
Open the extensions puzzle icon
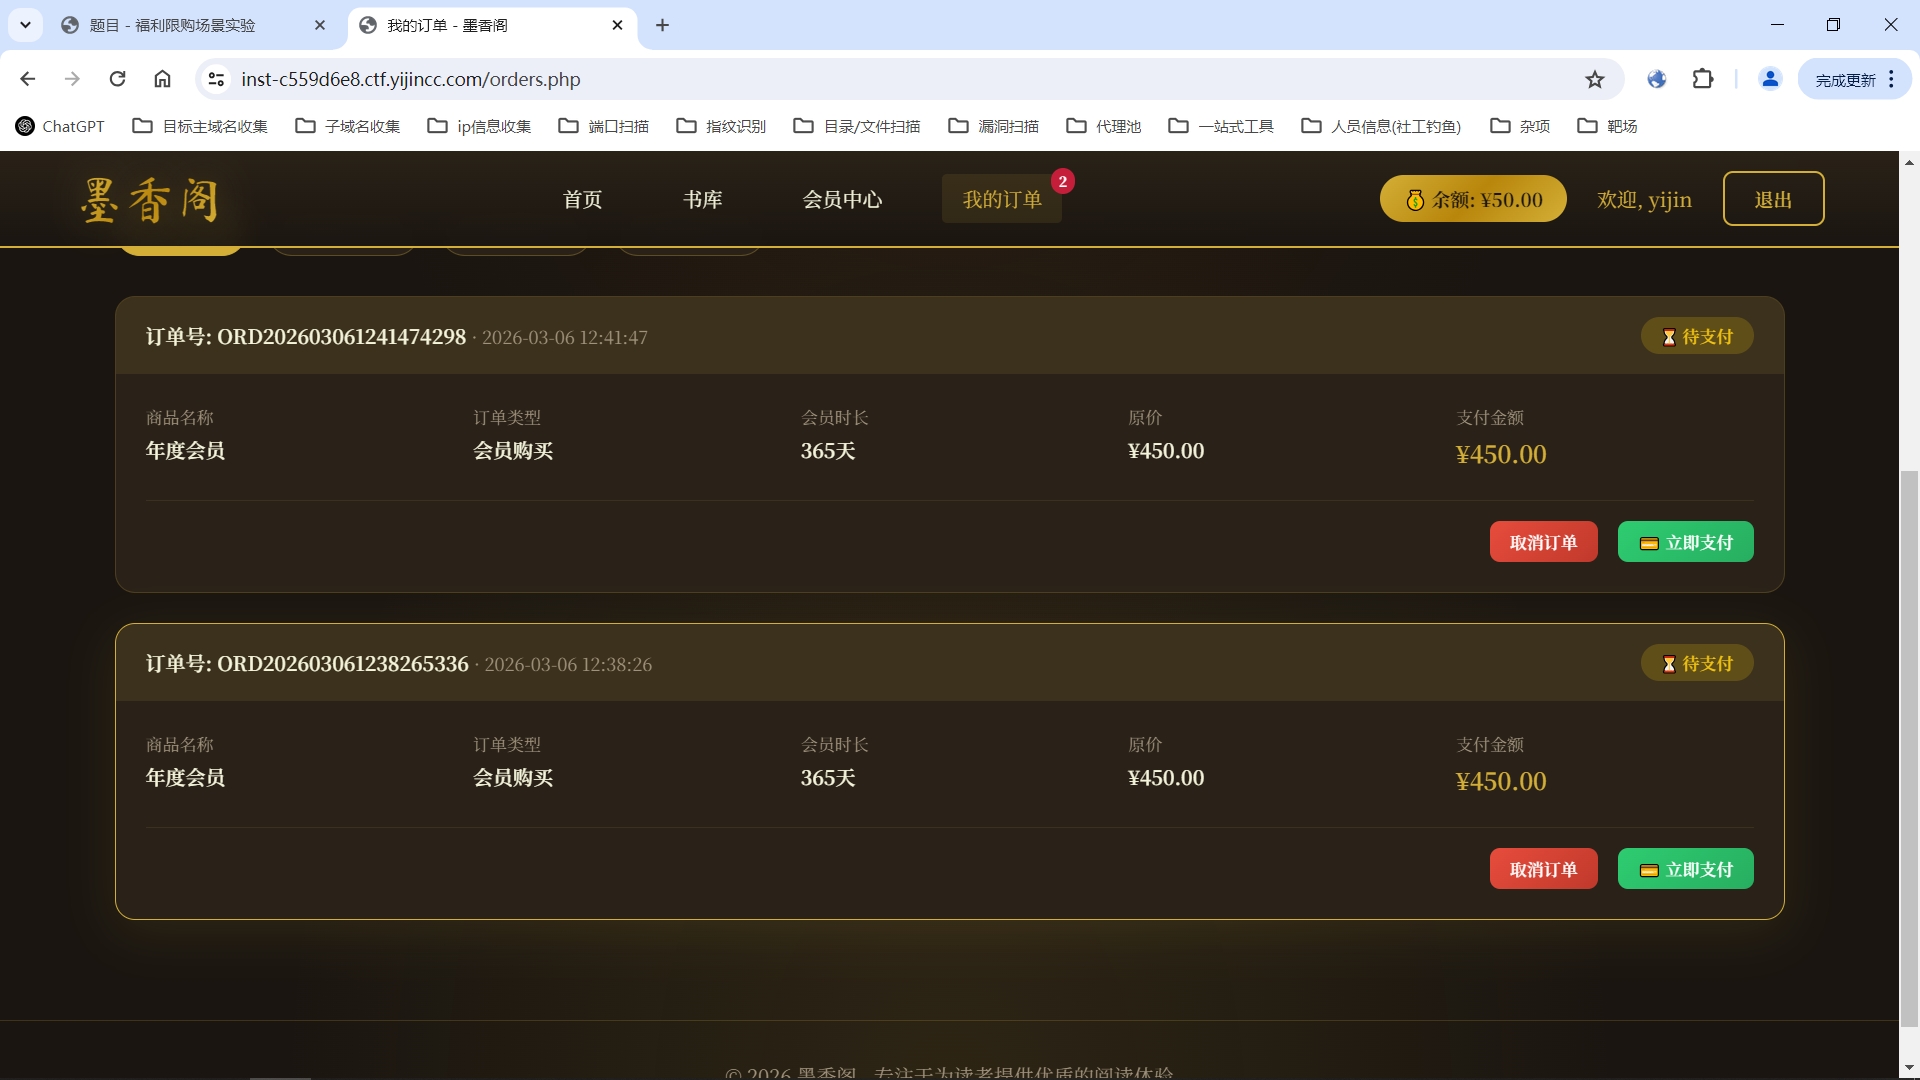tap(1702, 79)
